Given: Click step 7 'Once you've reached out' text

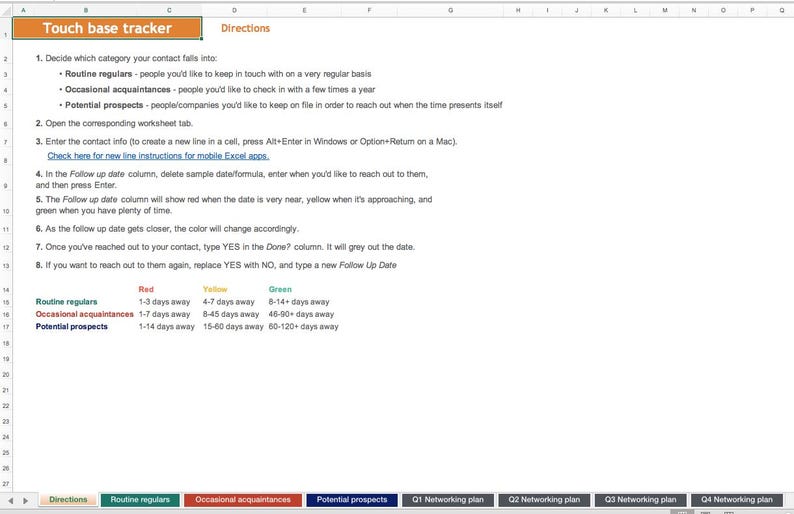Looking at the screenshot, I should coord(225,247).
